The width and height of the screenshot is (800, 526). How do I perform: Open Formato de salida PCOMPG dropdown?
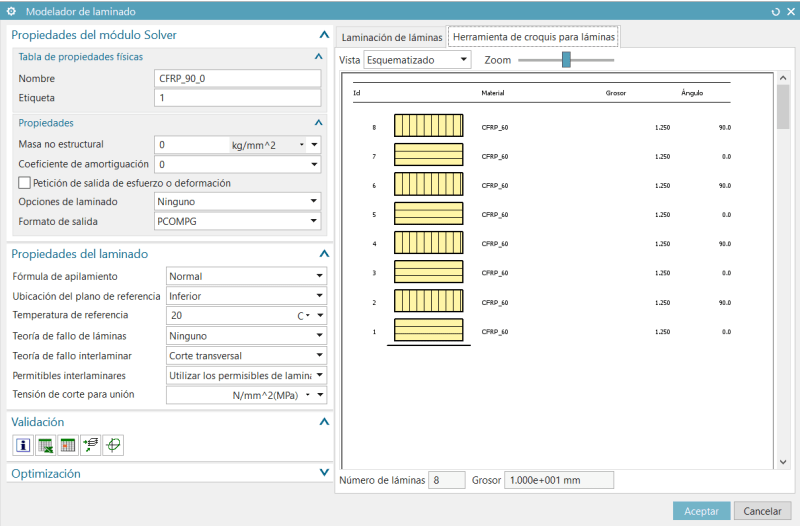[x=314, y=221]
